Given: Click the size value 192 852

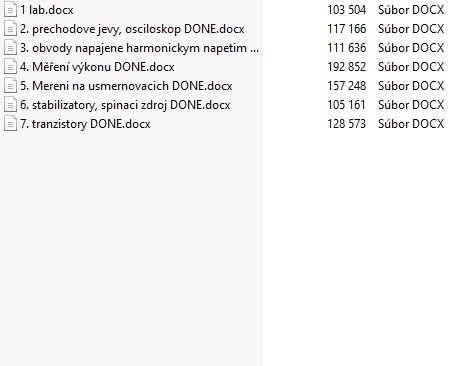Looking at the screenshot, I should 346,67.
